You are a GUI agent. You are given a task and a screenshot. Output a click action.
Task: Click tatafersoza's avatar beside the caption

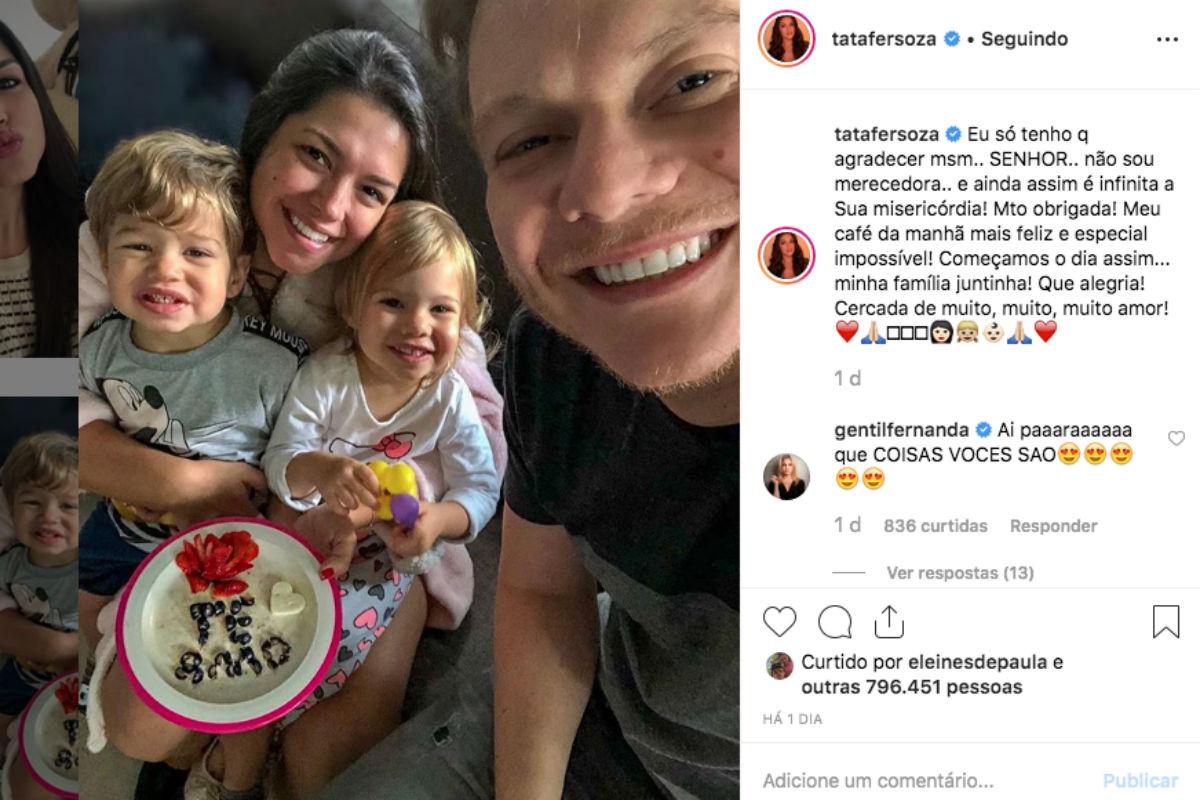click(x=787, y=255)
